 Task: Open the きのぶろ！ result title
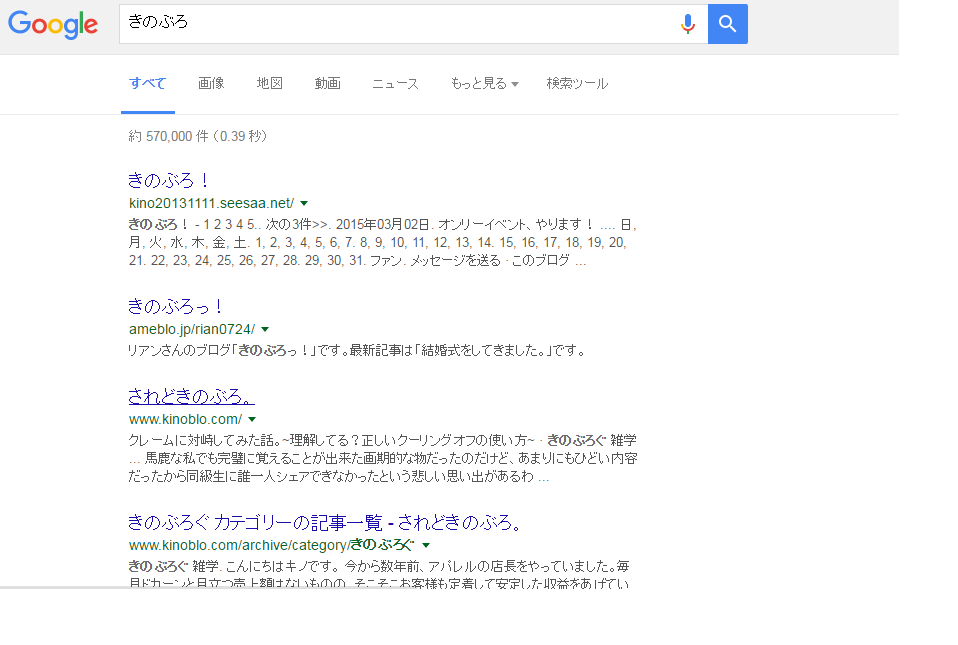pos(169,180)
